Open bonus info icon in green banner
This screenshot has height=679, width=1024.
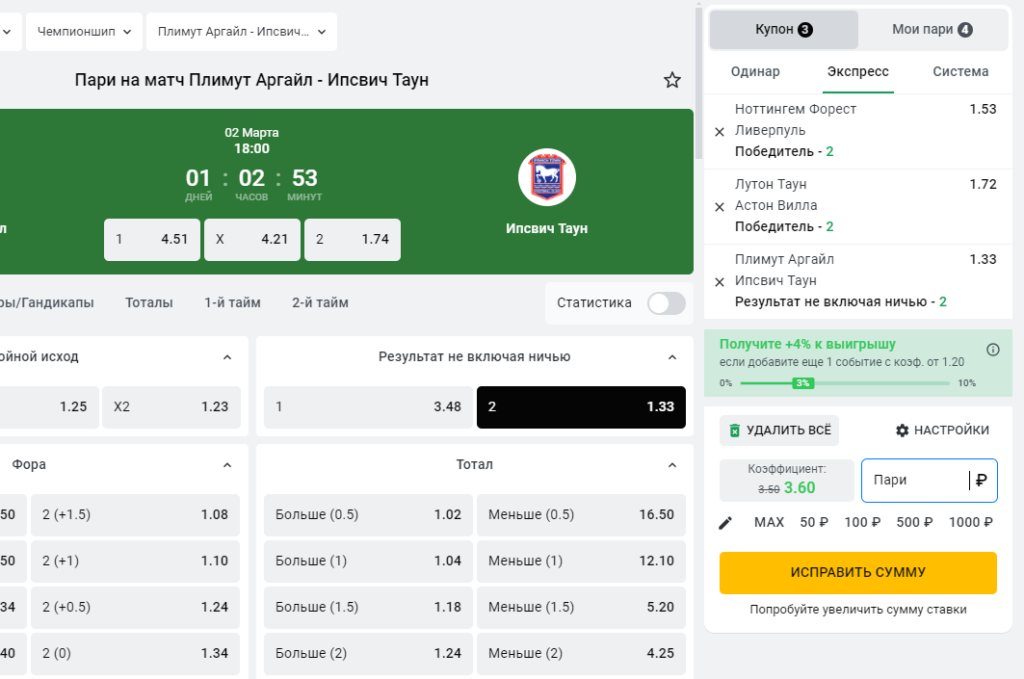993,350
